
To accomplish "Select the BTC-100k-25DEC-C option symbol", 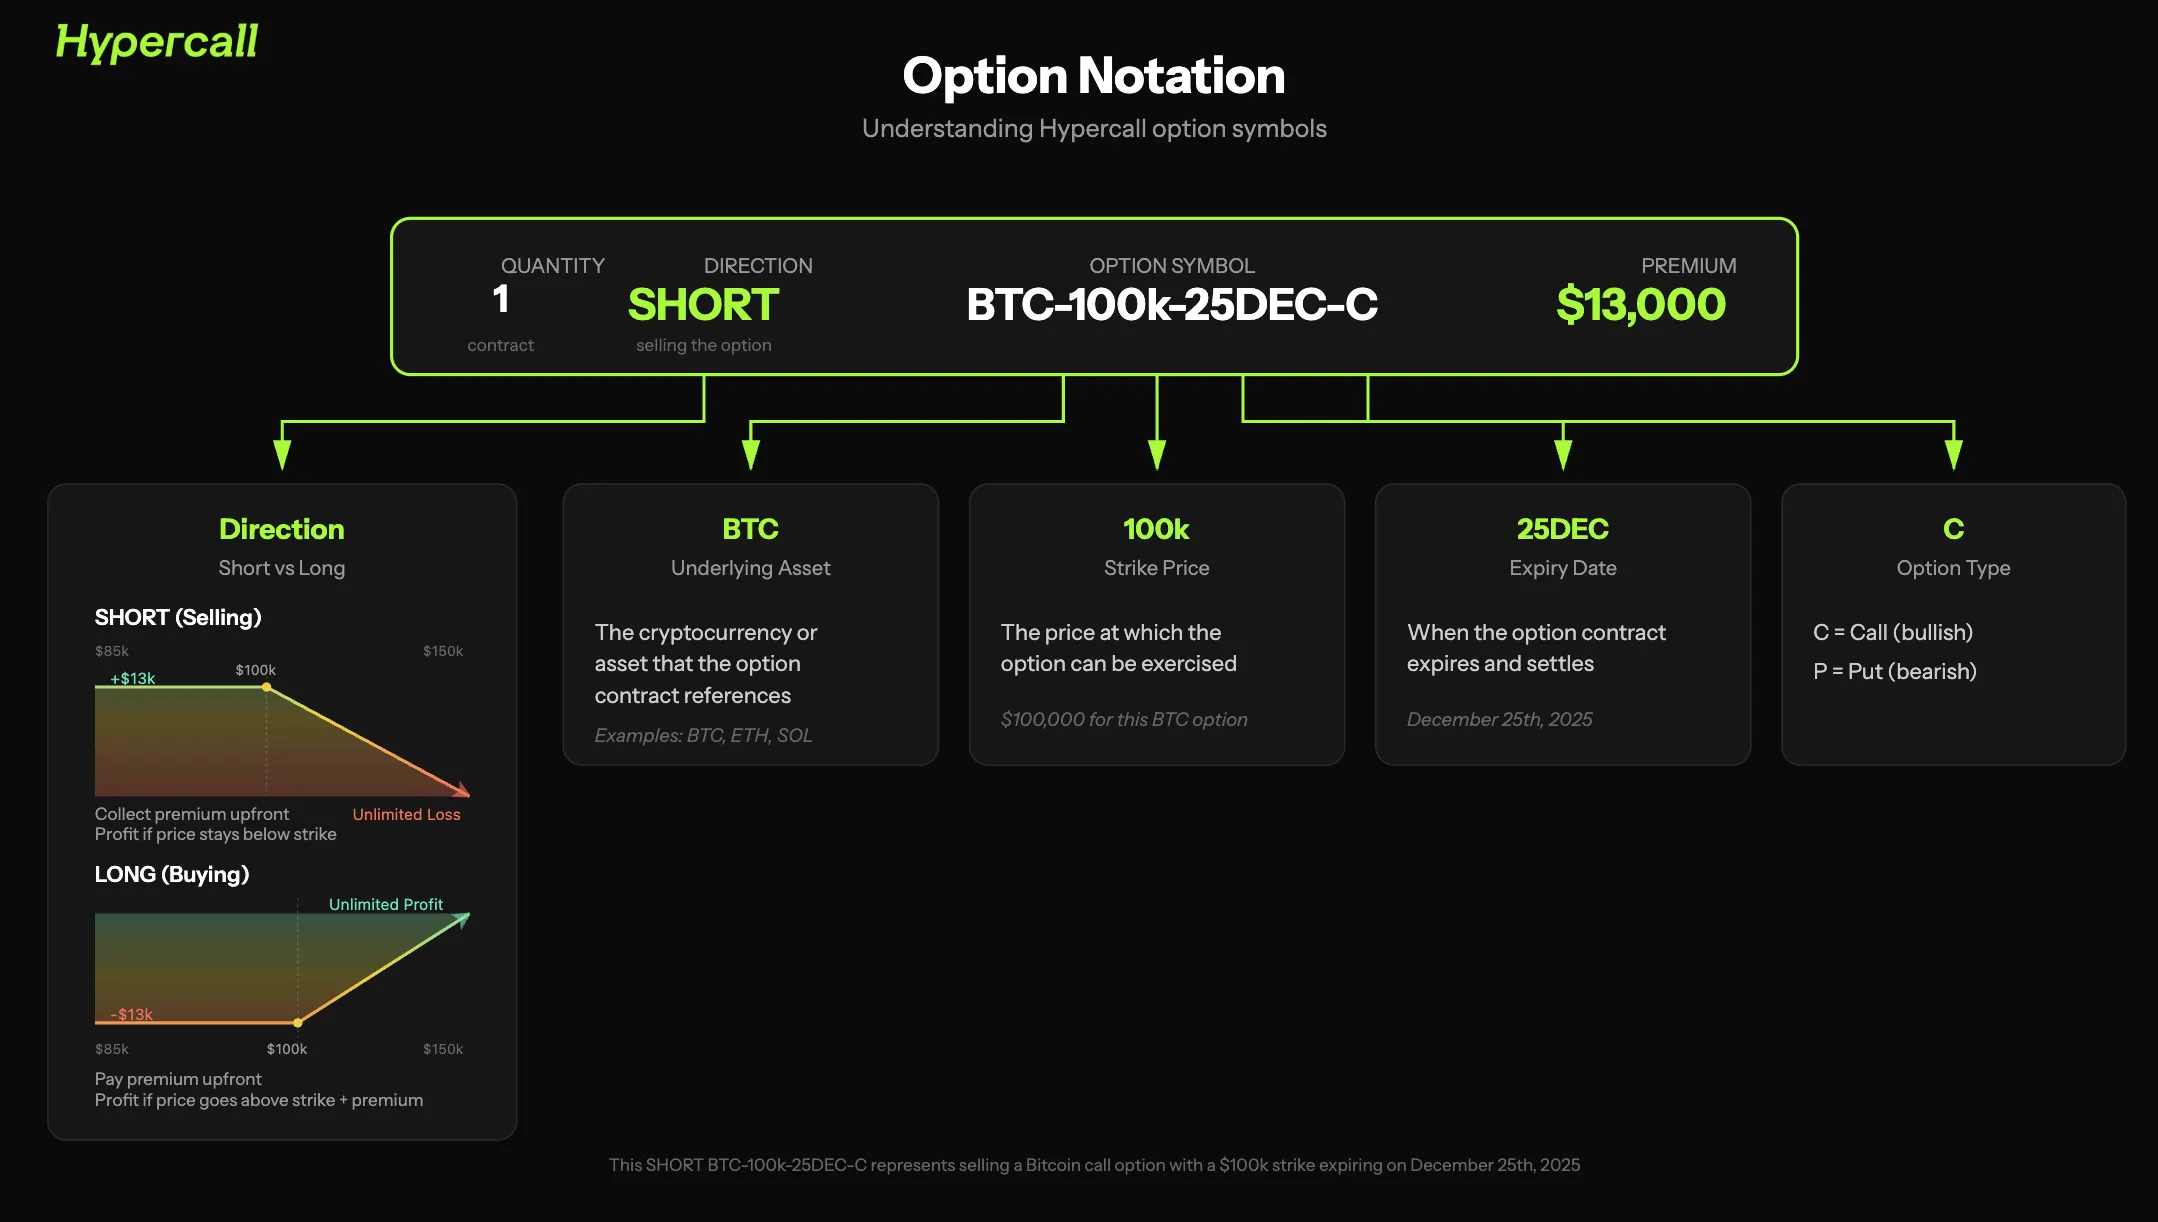I will [1172, 304].
